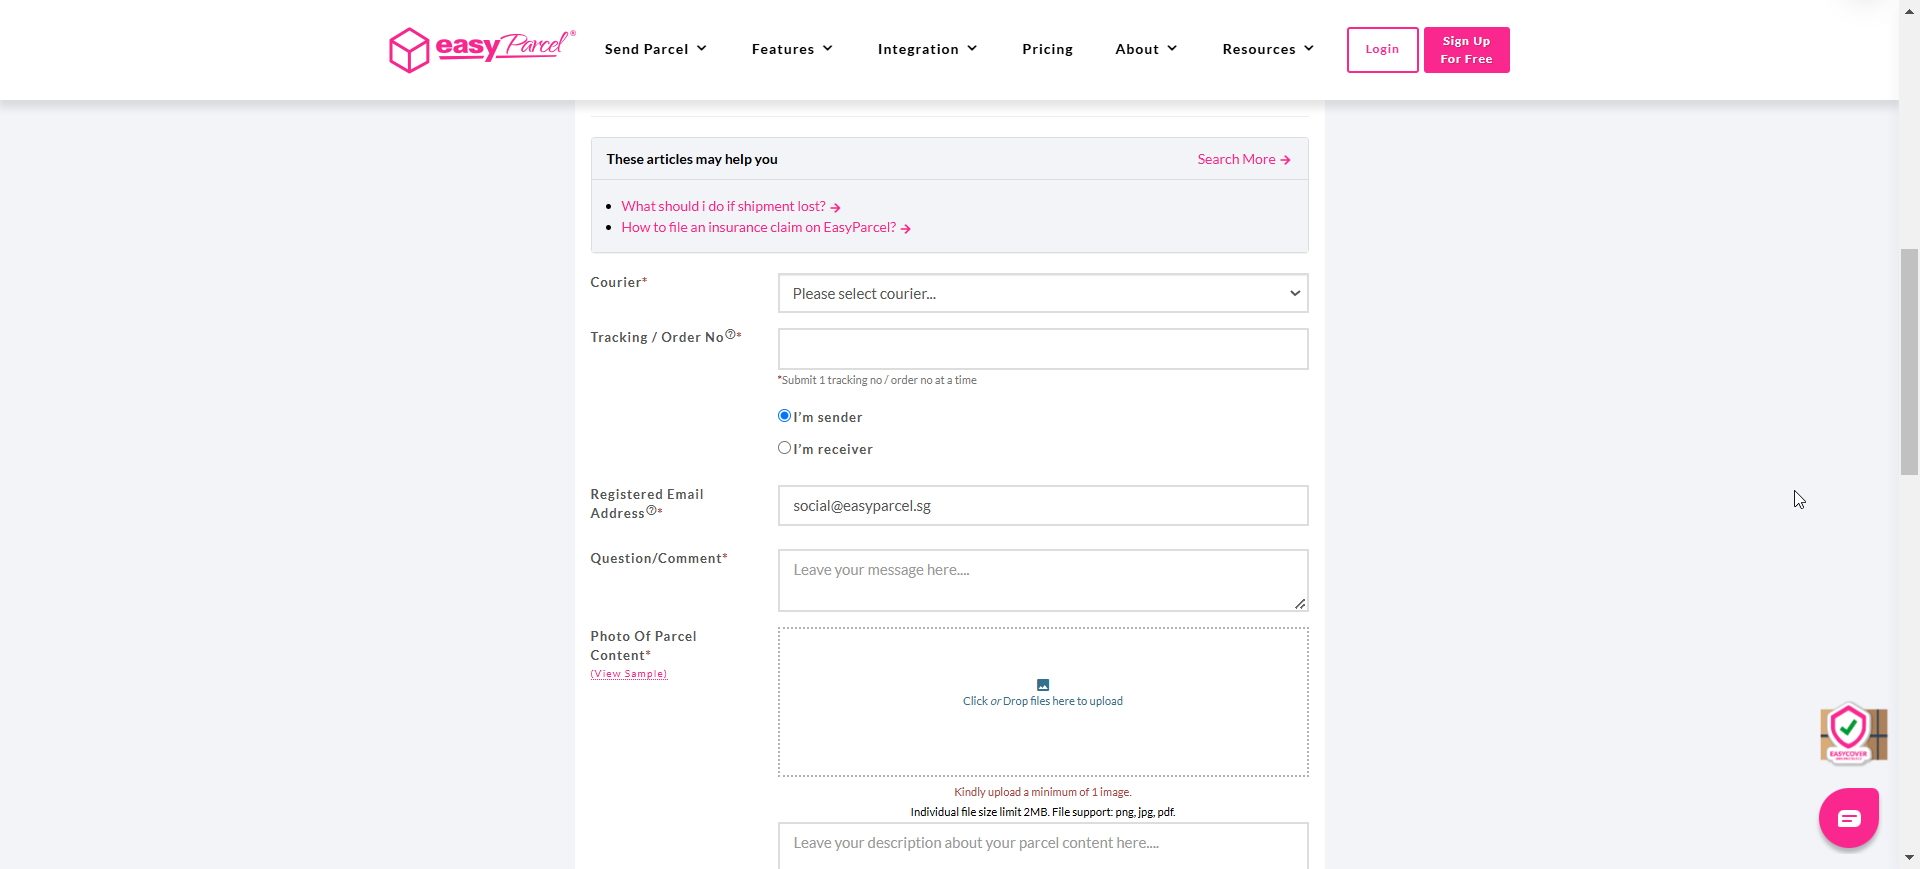Click the EasyCover shield badge
The height and width of the screenshot is (869, 1920).
(1852, 734)
